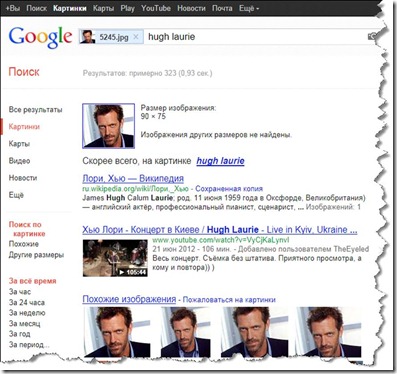Open the fourth similar image thumbnail
This screenshot has width=397, height=374.
click(x=328, y=332)
